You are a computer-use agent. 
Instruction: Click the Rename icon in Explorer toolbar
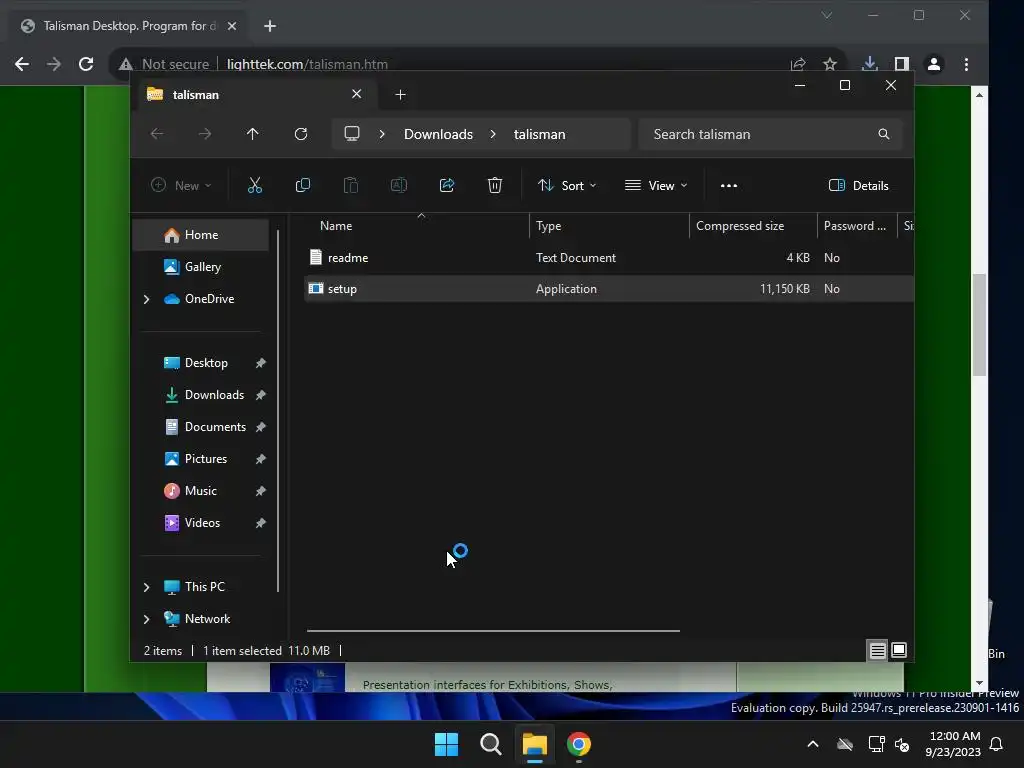click(399, 185)
